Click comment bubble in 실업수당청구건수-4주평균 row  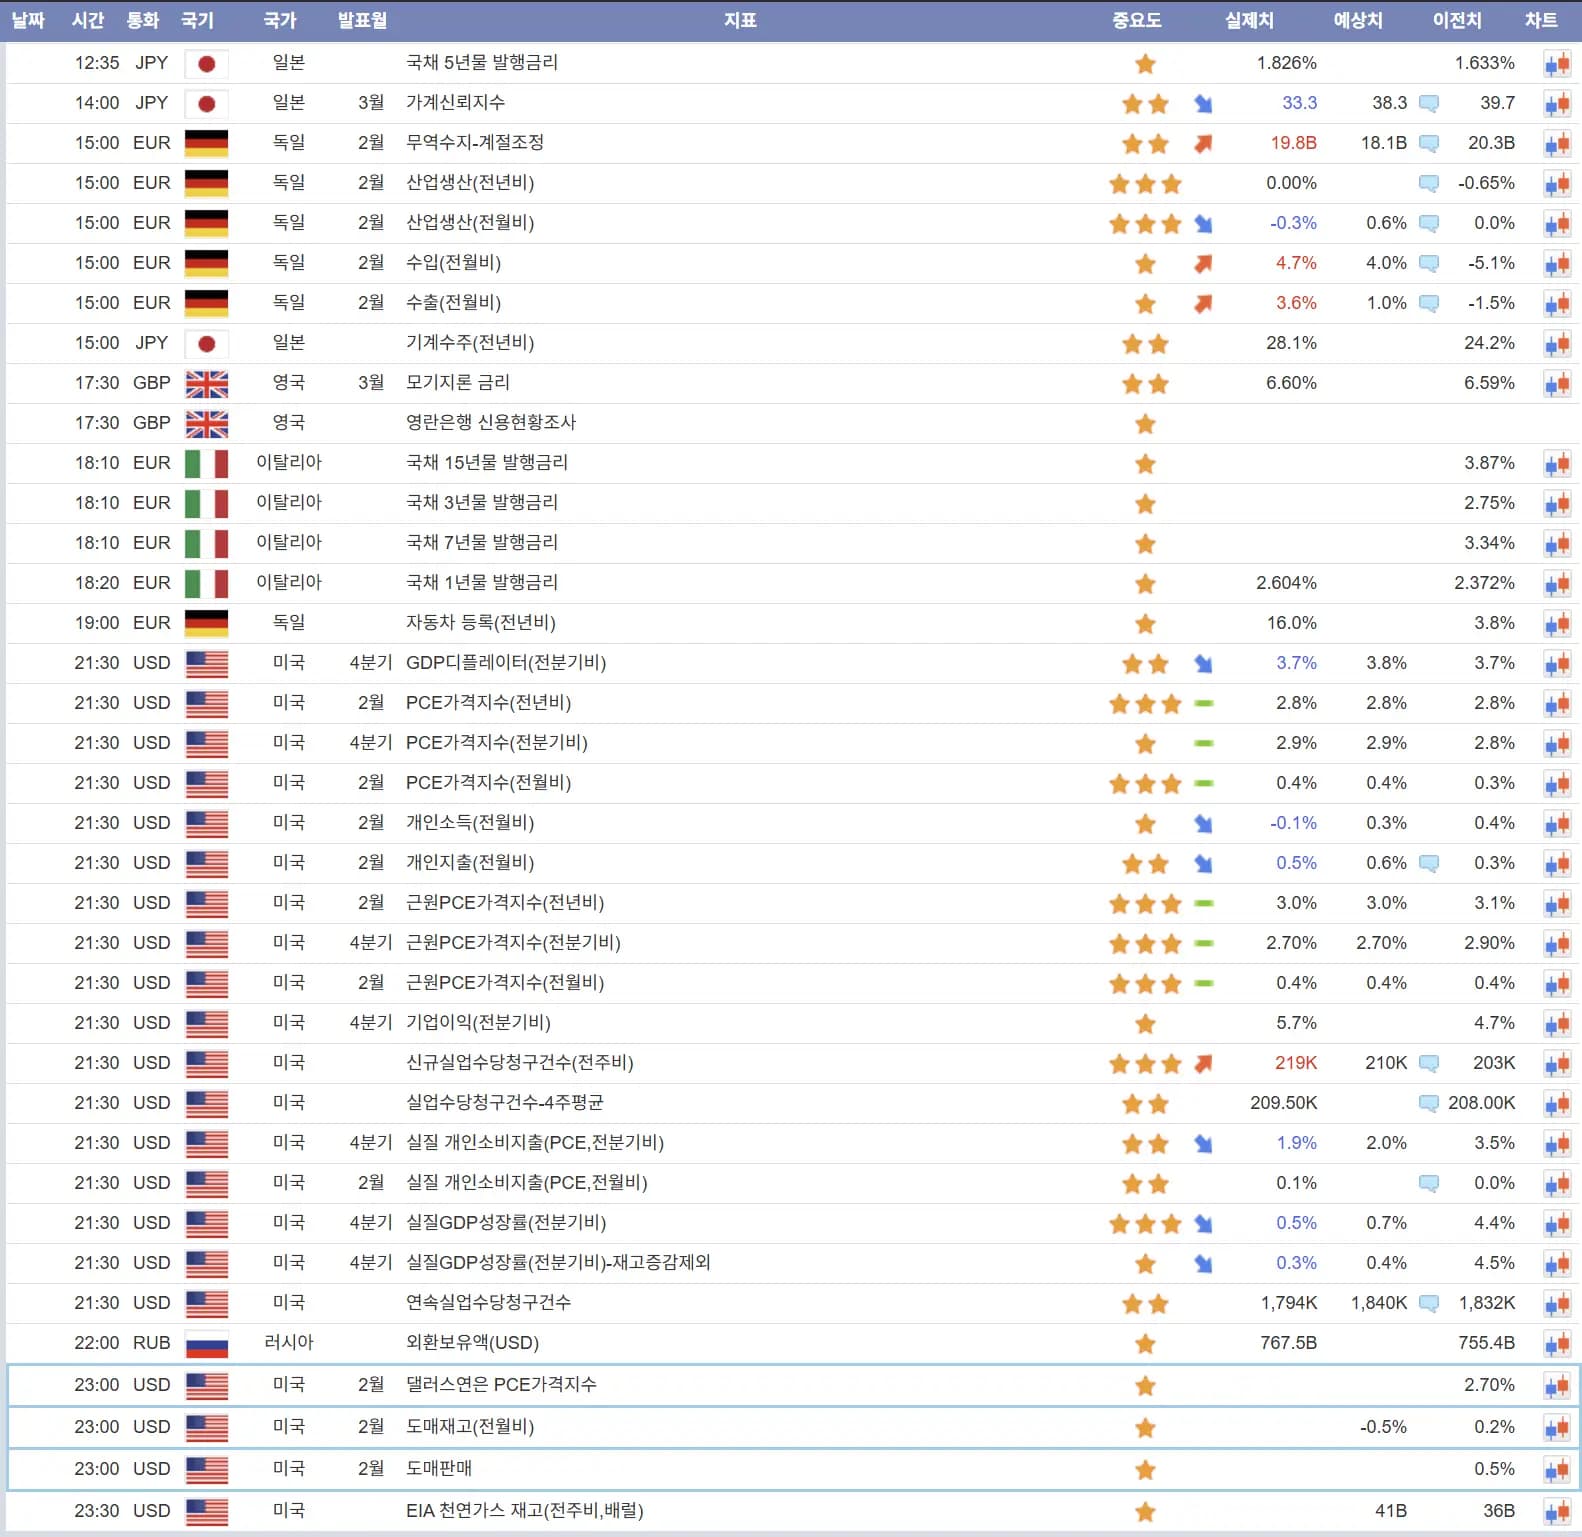tap(1429, 1104)
